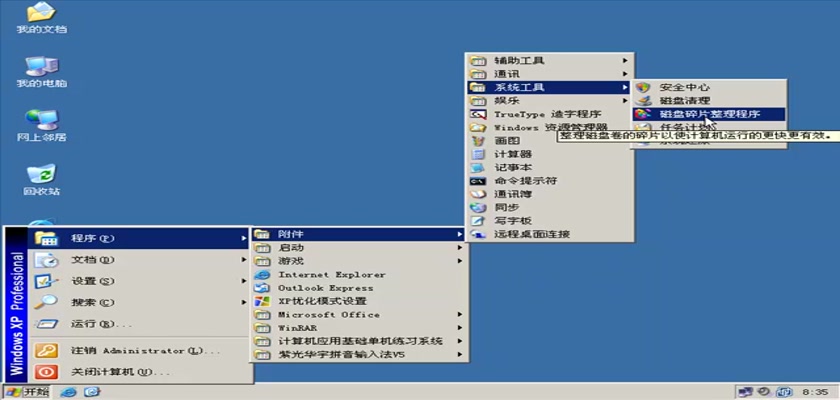Click the 同步 synchronize icon
This screenshot has height=400, width=840.
(x=477, y=208)
